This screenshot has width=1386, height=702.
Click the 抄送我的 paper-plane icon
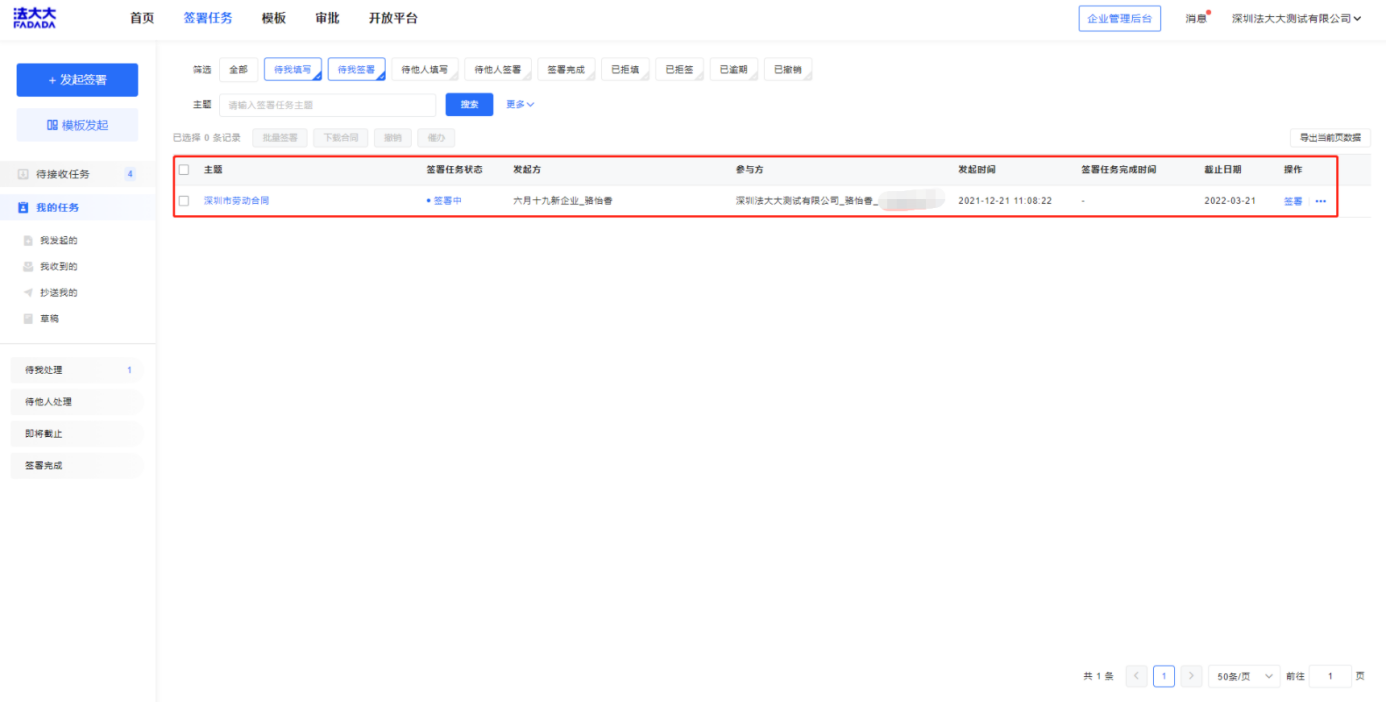click(29, 293)
